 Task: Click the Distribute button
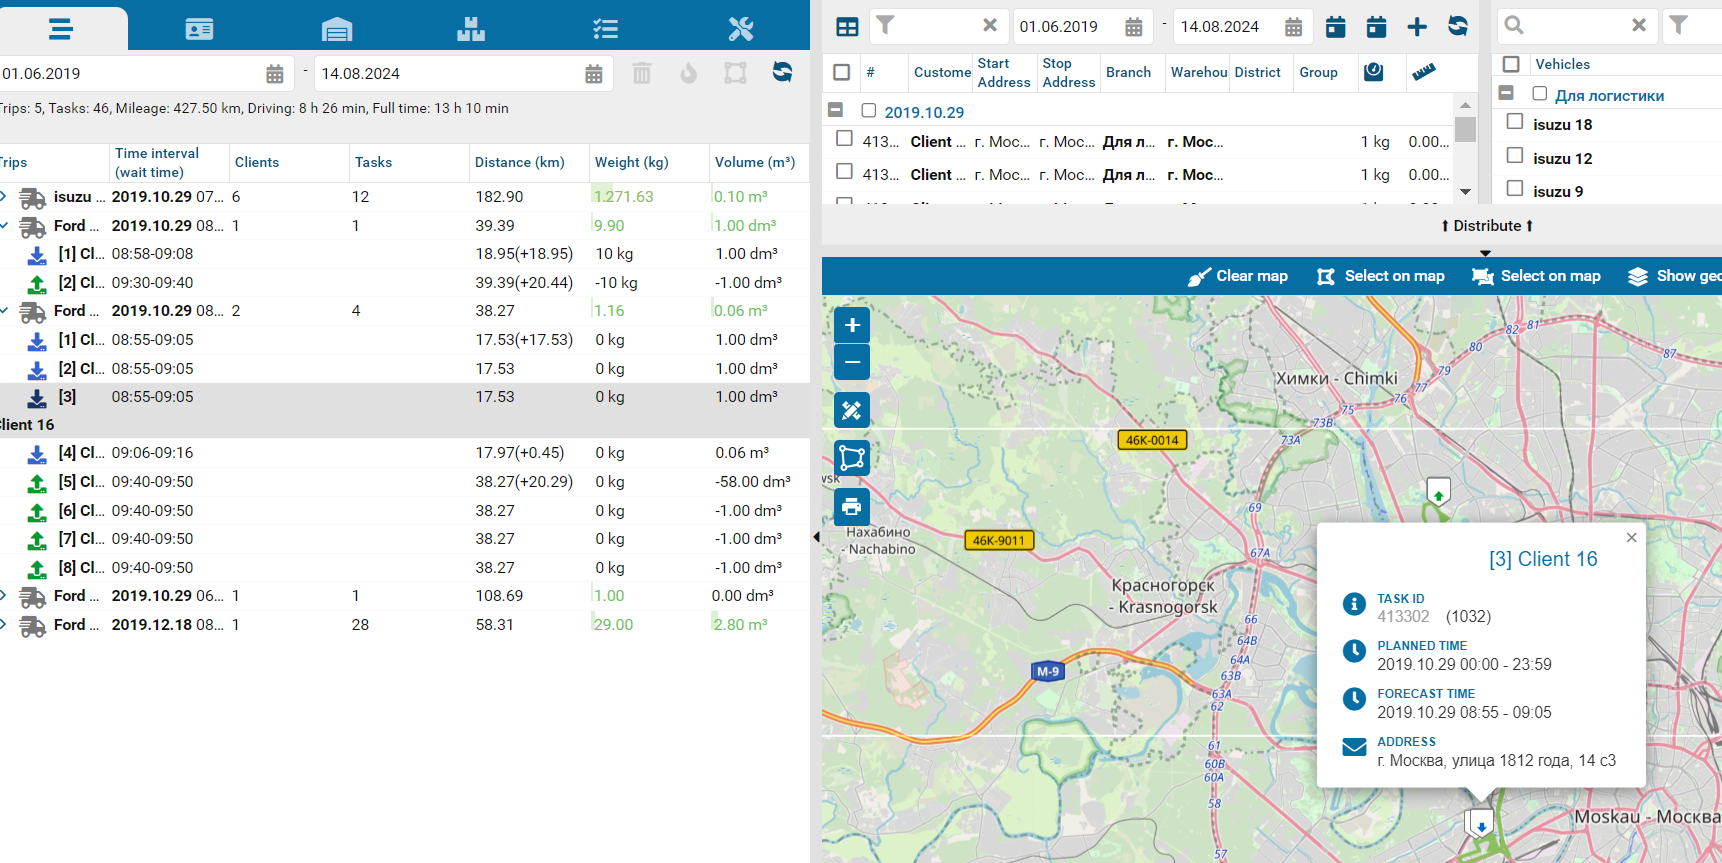[x=1486, y=226]
